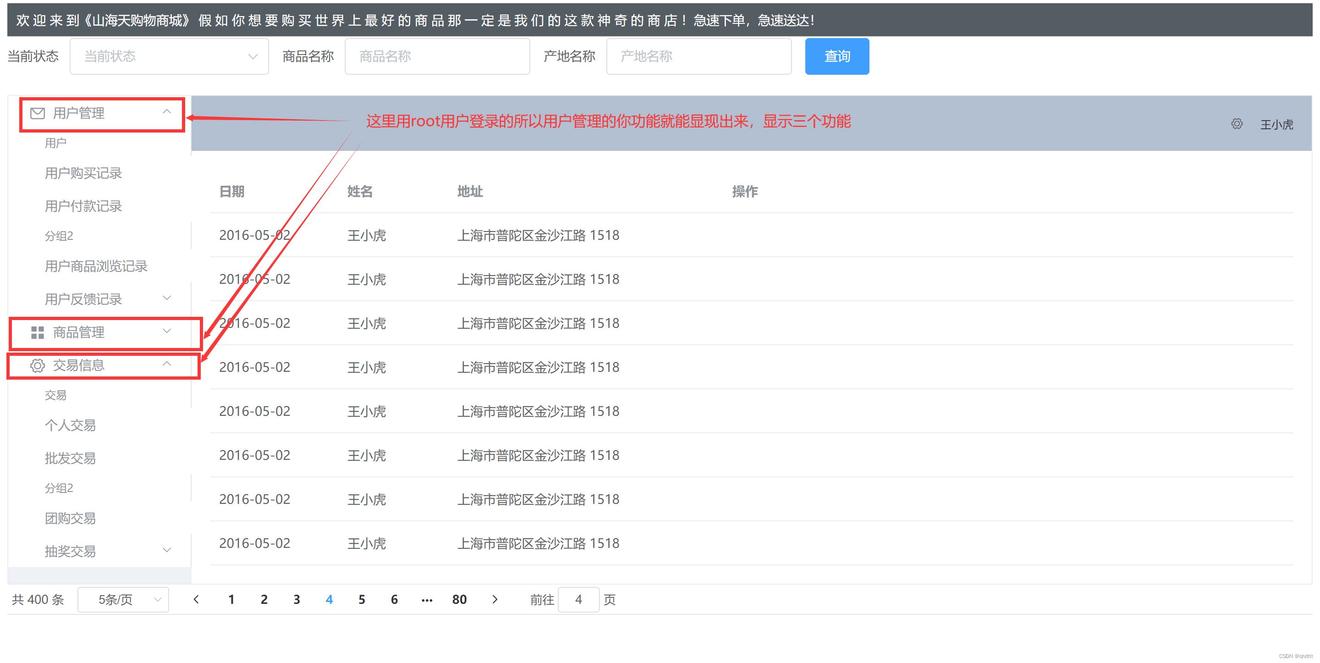Image resolution: width=1320 pixels, height=663 pixels.
Task: Click the grid icon beside 商品管理
Action: click(38, 332)
